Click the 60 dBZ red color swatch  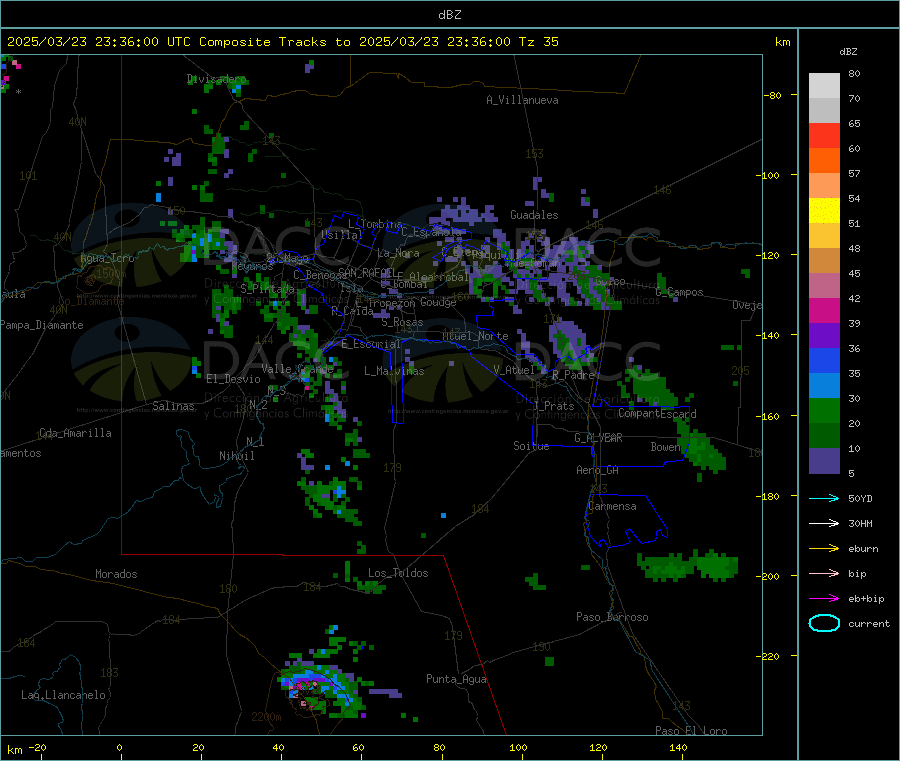[x=824, y=135]
